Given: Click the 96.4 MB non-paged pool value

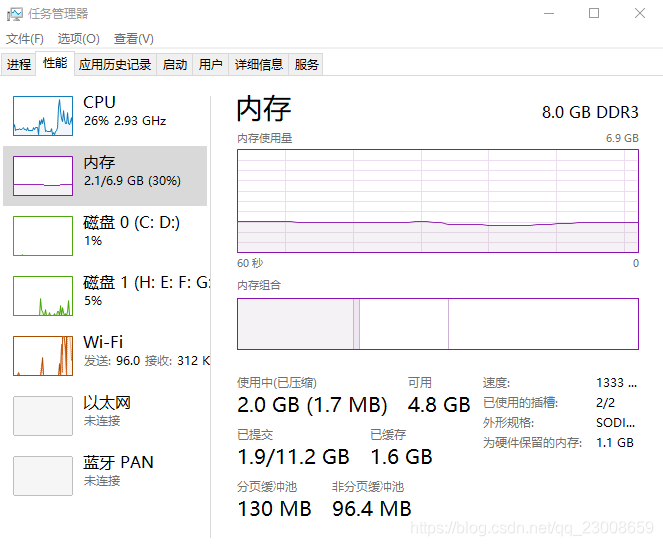Looking at the screenshot, I should click(372, 509).
